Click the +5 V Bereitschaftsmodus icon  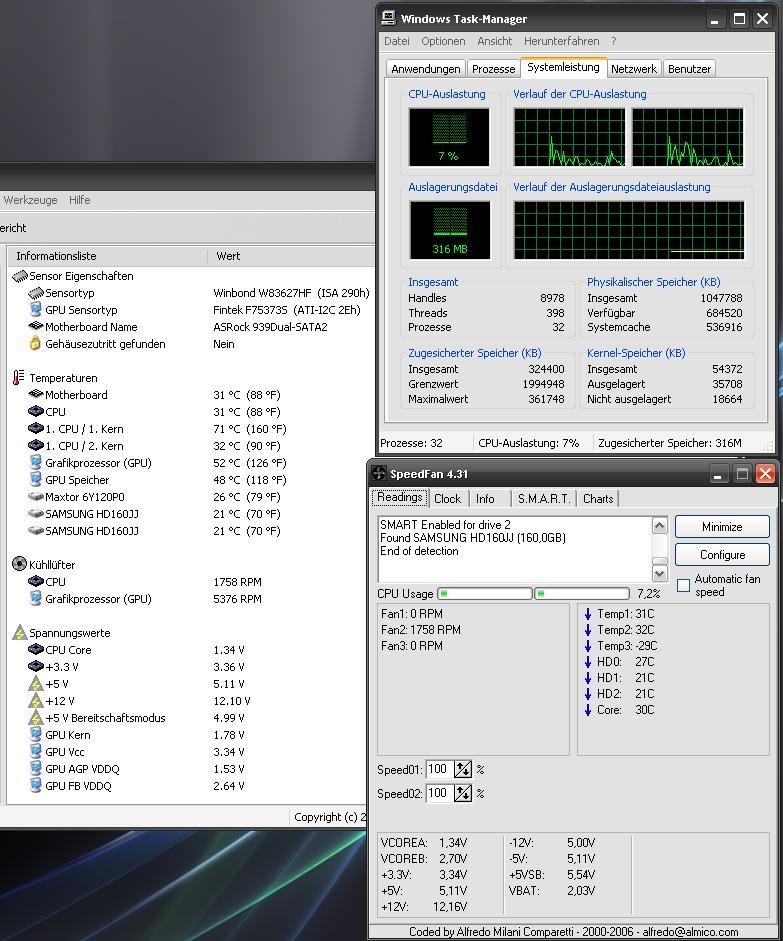pyautogui.click(x=36, y=717)
